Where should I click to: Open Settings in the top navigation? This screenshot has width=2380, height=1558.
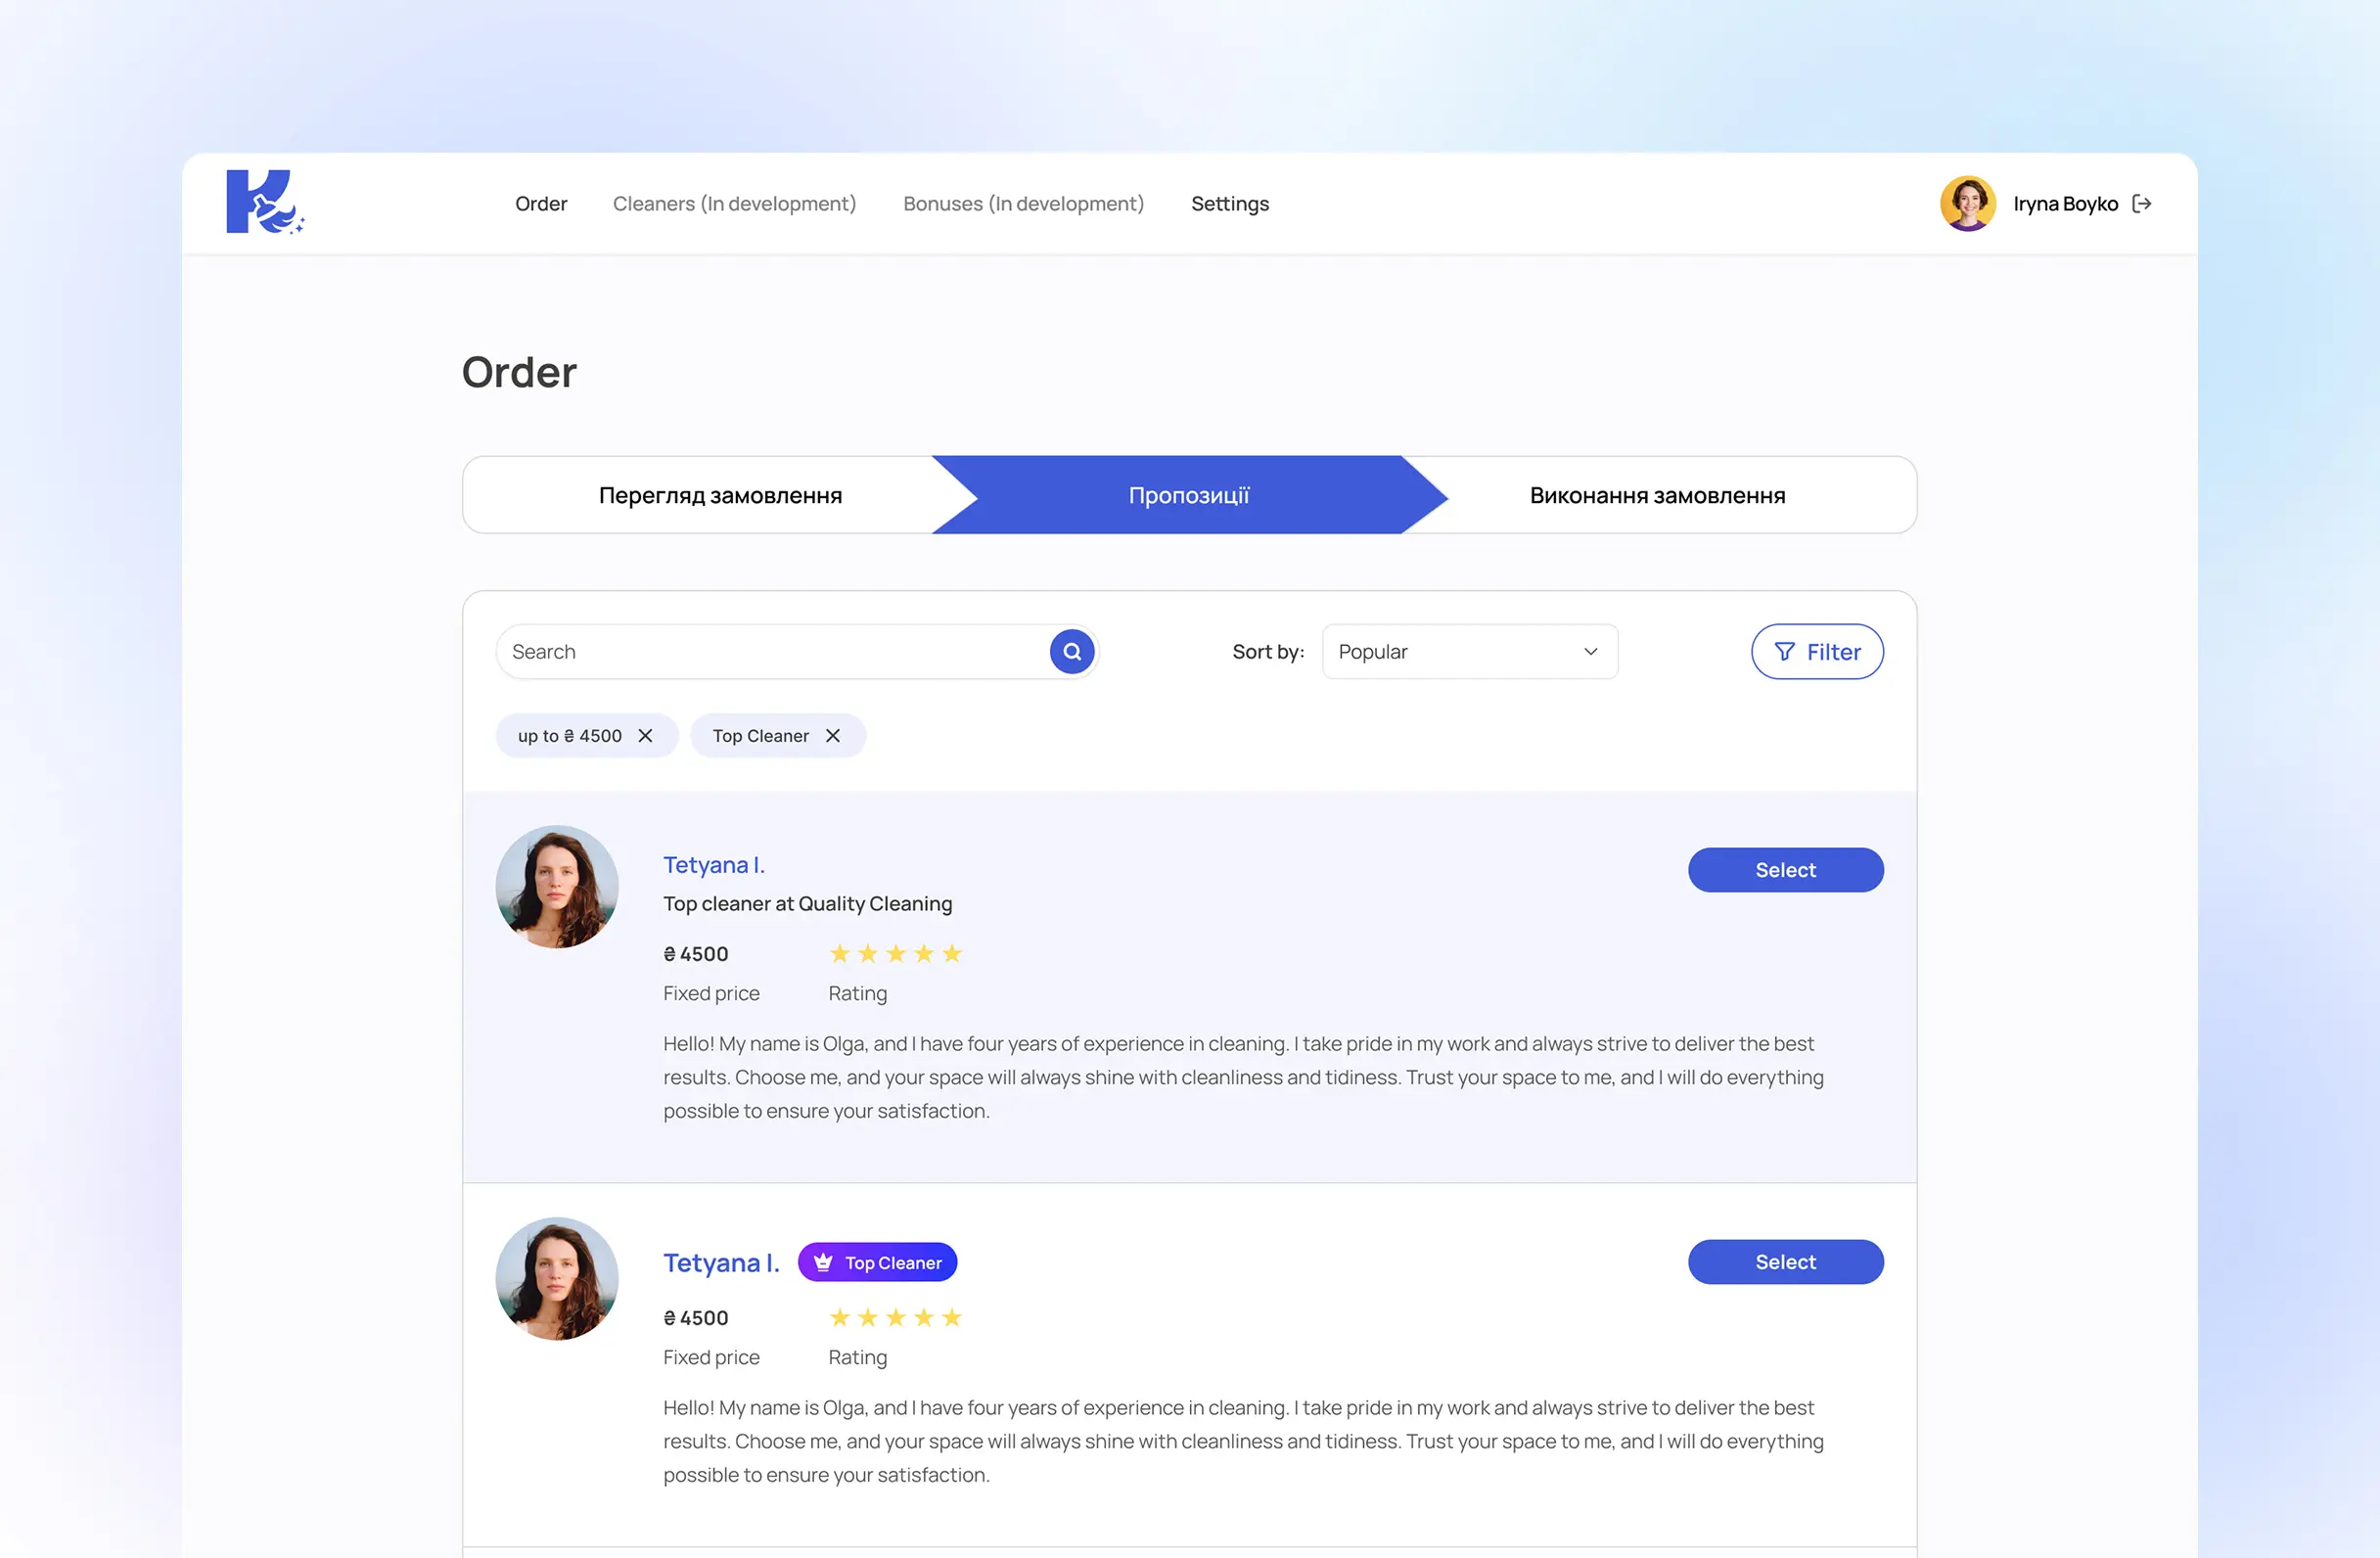[x=1229, y=204]
